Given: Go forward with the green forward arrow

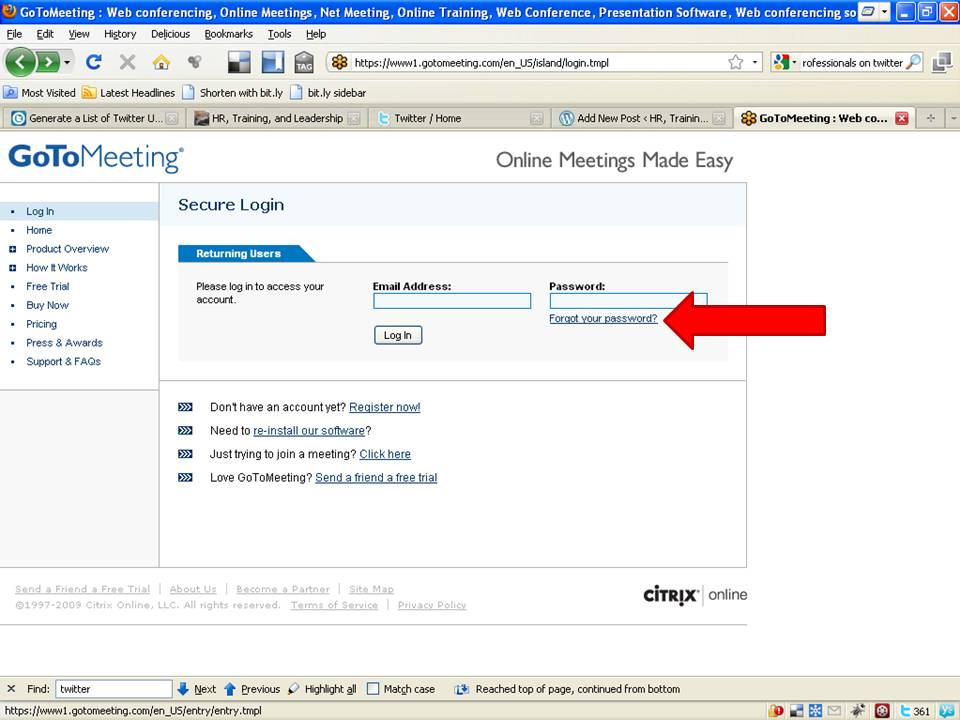Looking at the screenshot, I should 48,62.
